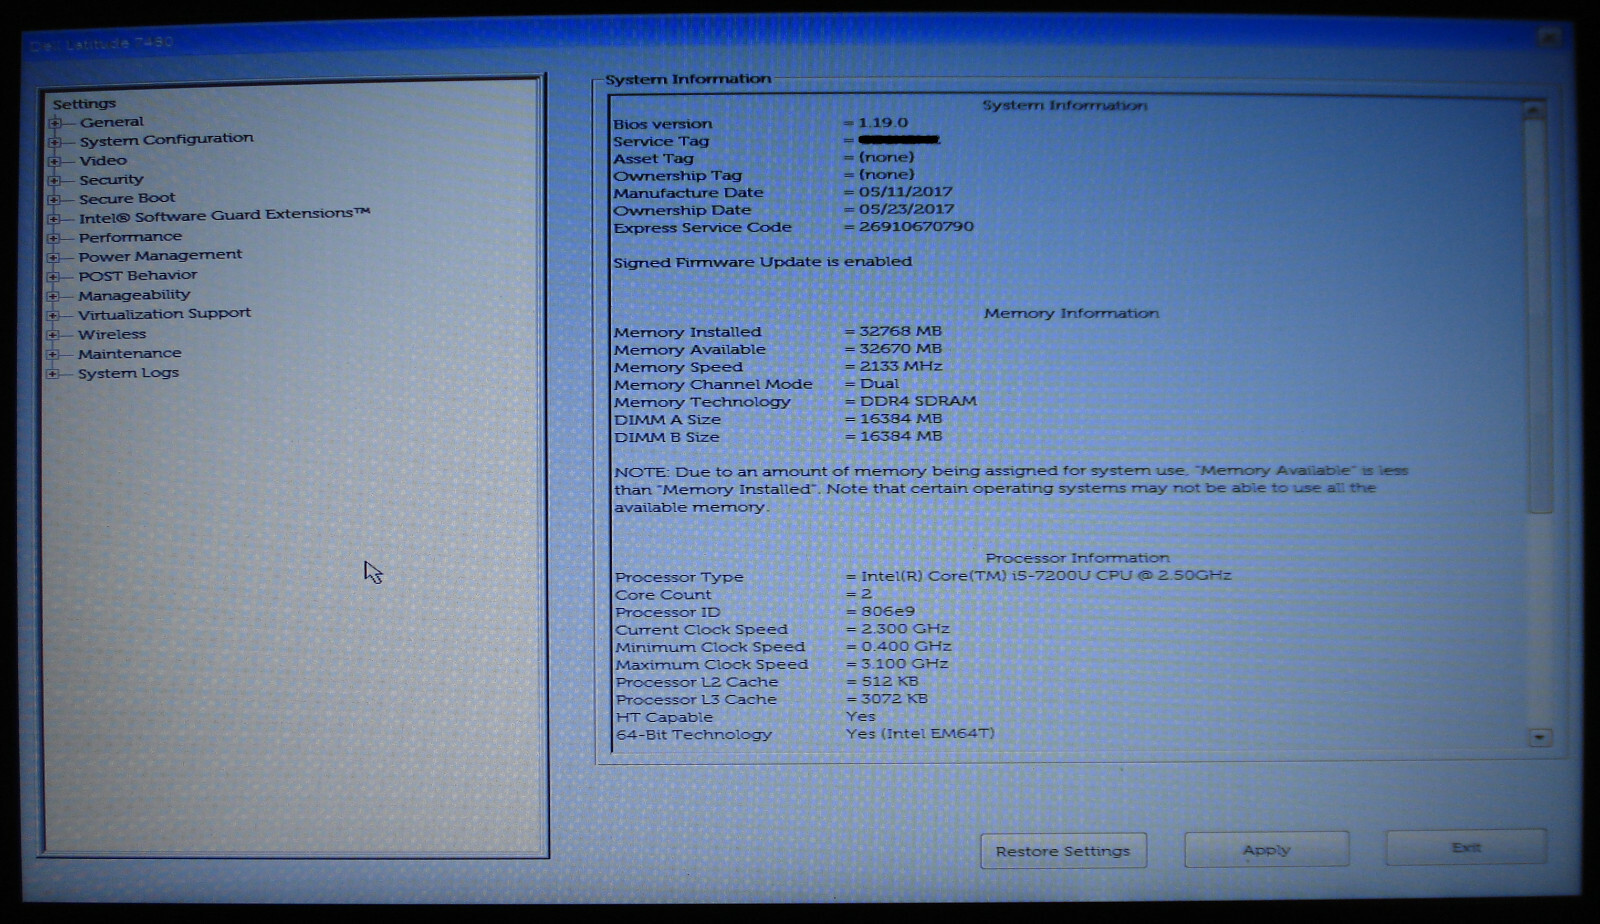Open the Maintenance tree item
1600x924 pixels.
130,354
